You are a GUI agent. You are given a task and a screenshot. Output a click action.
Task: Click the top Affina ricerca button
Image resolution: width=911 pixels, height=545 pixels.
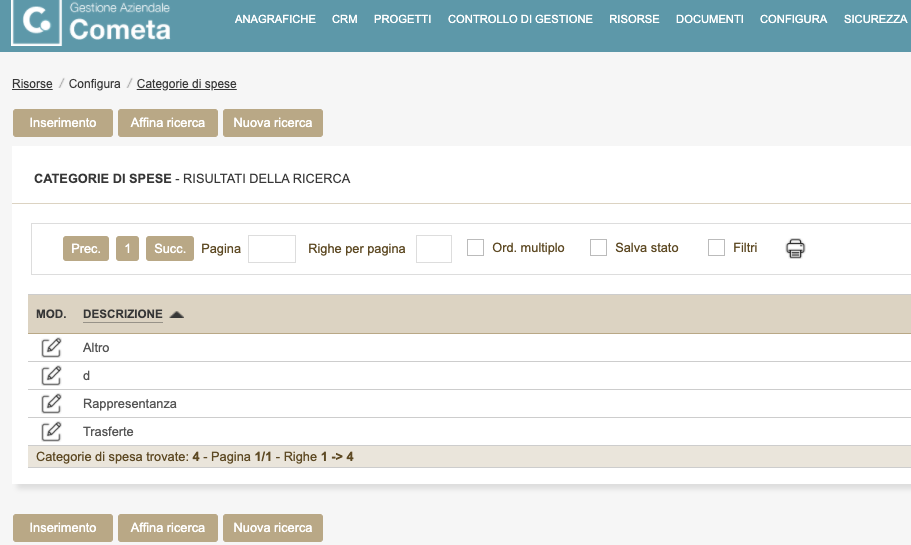click(x=167, y=123)
